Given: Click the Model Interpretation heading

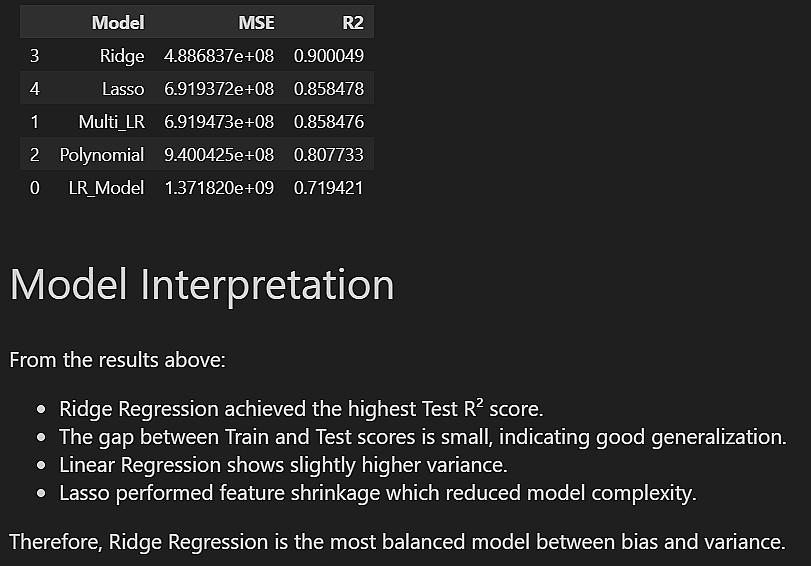Looking at the screenshot, I should (x=202, y=285).
